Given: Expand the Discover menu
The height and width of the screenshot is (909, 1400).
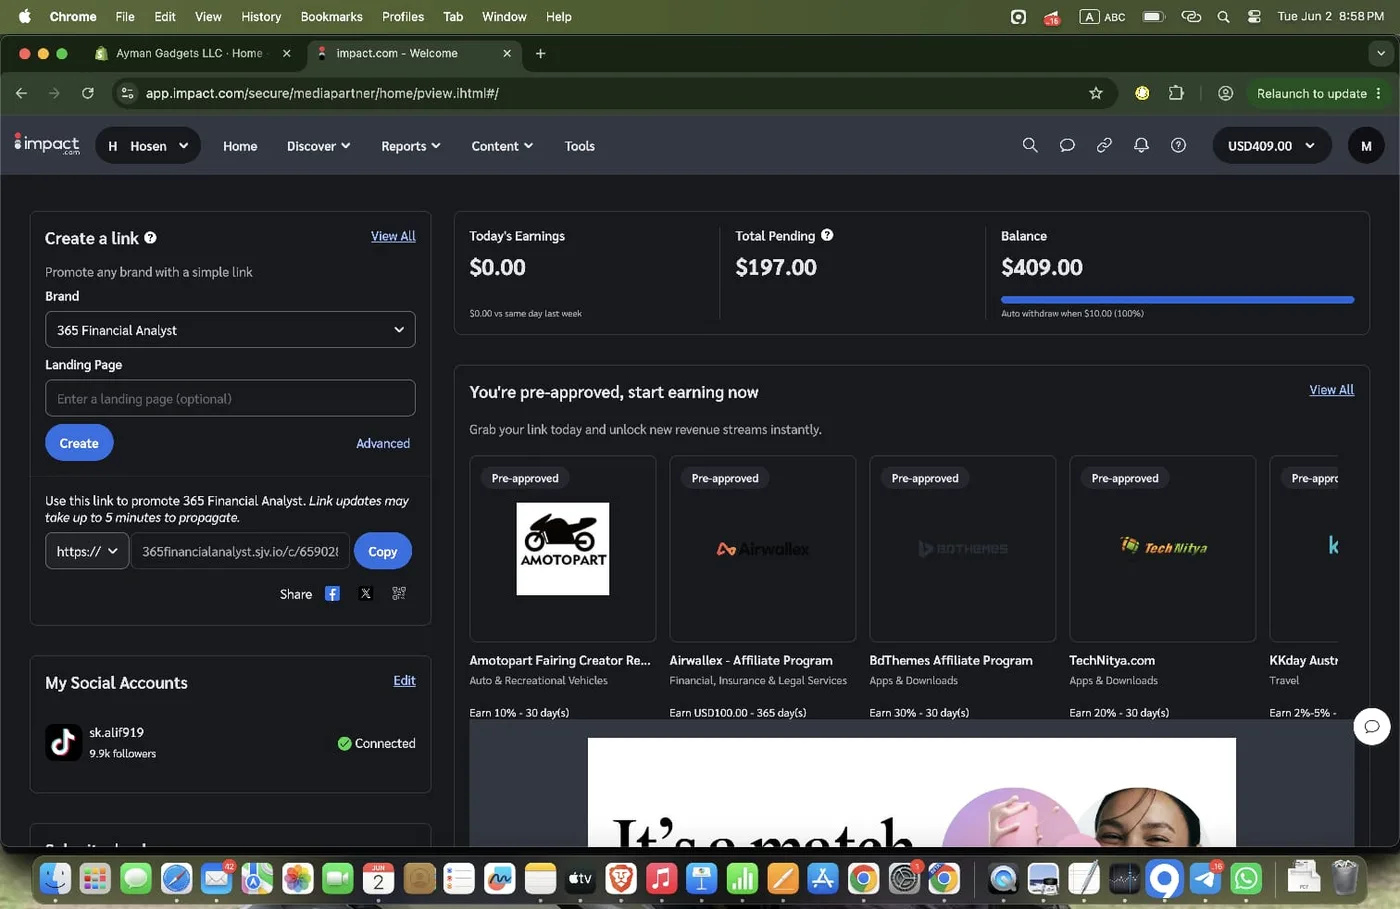Looking at the screenshot, I should pyautogui.click(x=319, y=146).
